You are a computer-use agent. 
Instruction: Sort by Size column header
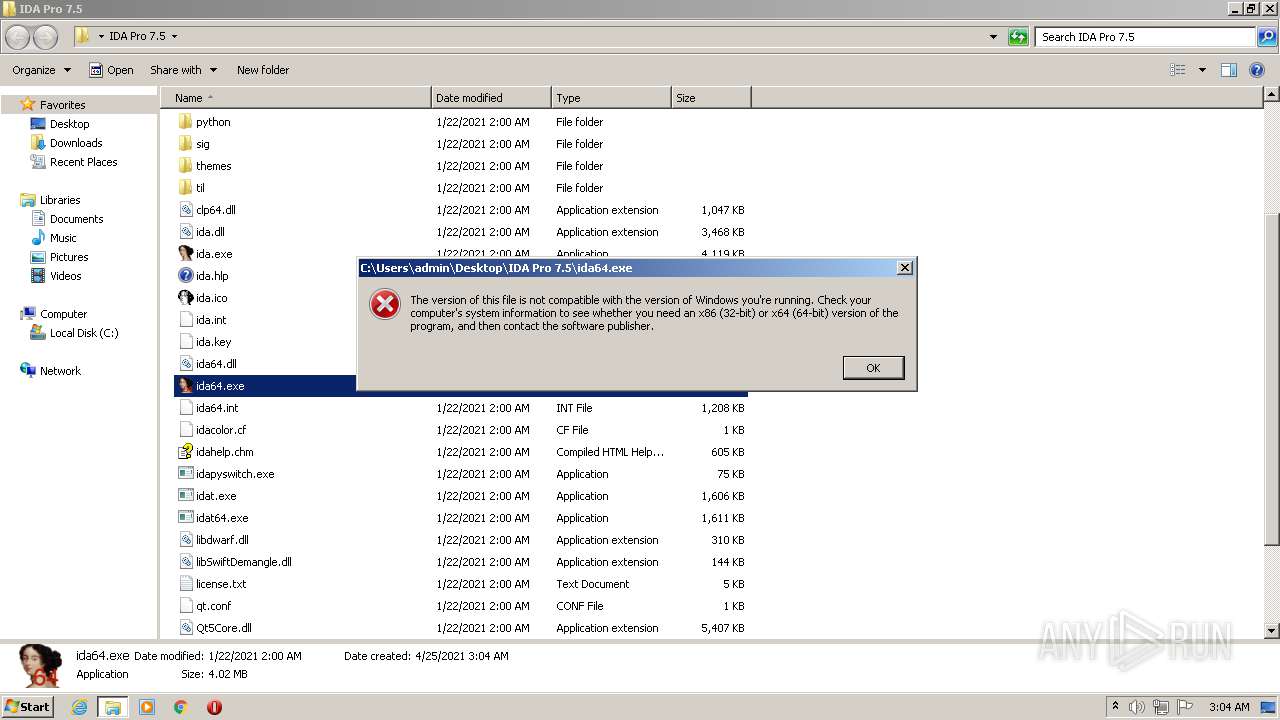click(x=711, y=98)
